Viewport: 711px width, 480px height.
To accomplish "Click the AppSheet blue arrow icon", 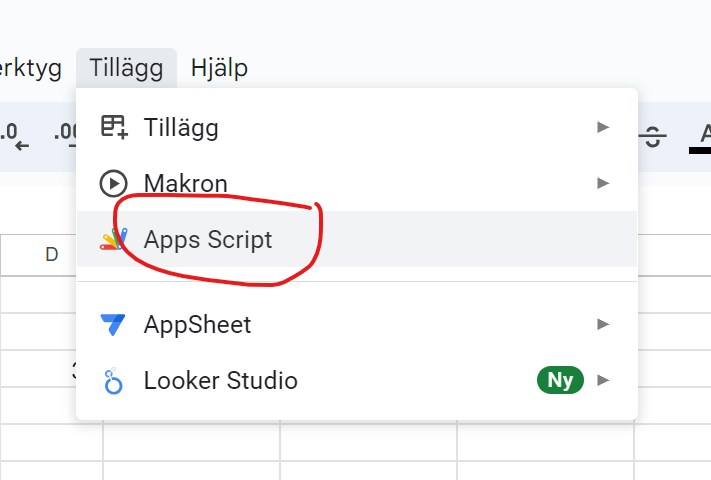I will 113,325.
